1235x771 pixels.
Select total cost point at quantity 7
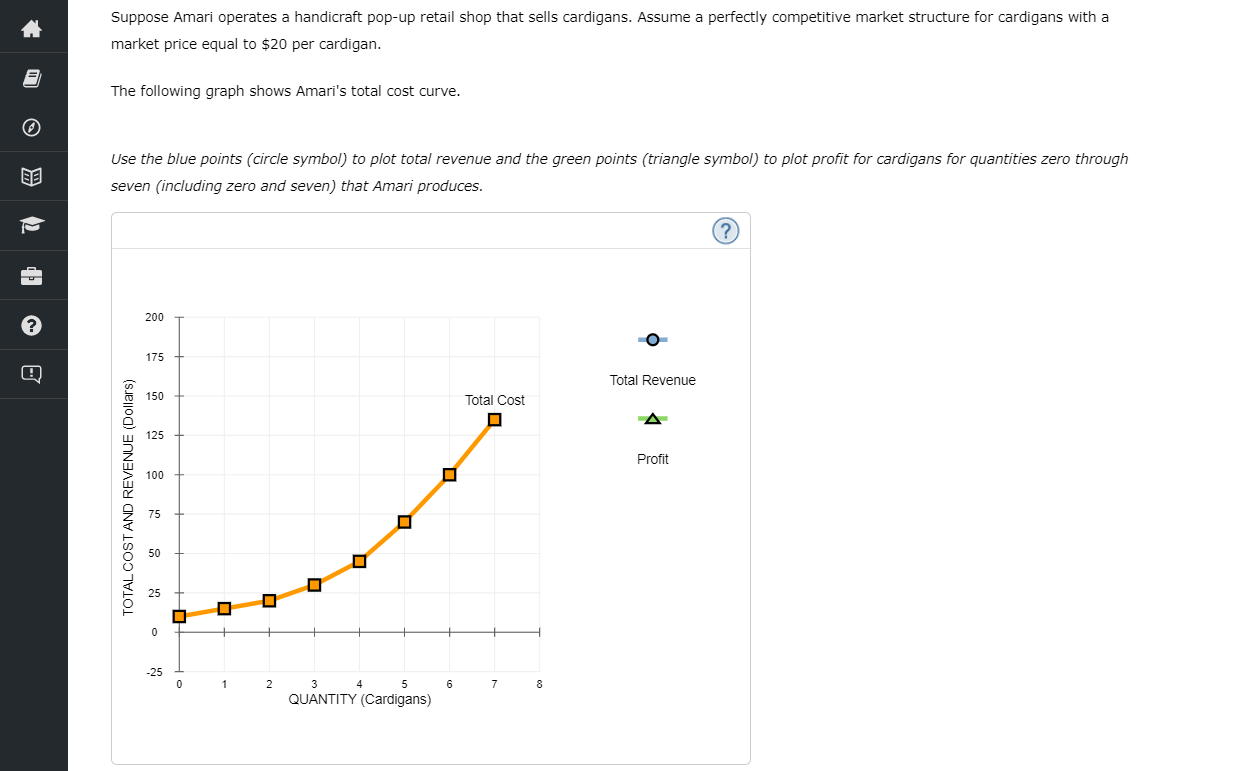point(494,419)
